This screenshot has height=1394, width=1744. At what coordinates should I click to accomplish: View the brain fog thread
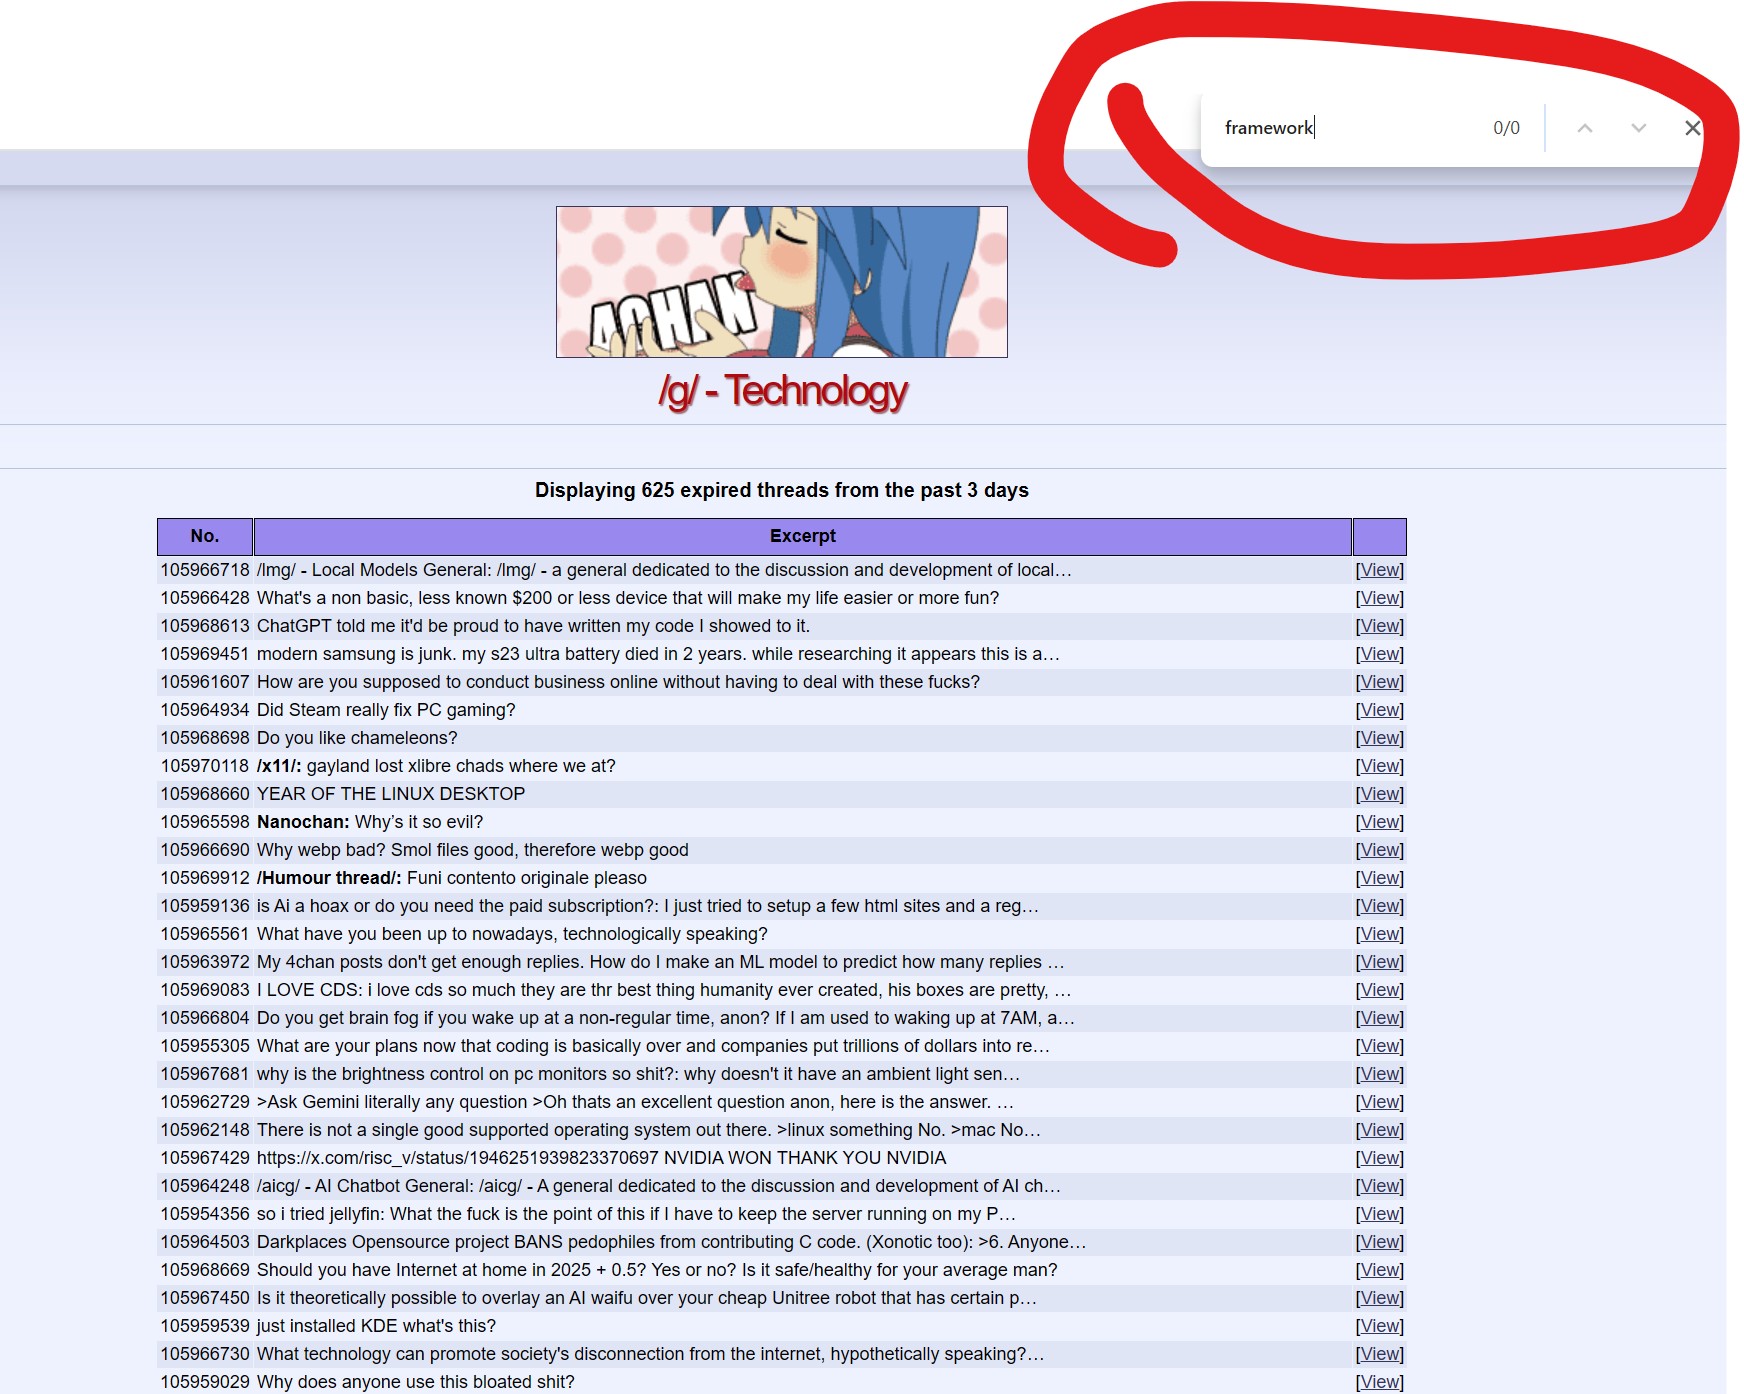(x=1380, y=1018)
